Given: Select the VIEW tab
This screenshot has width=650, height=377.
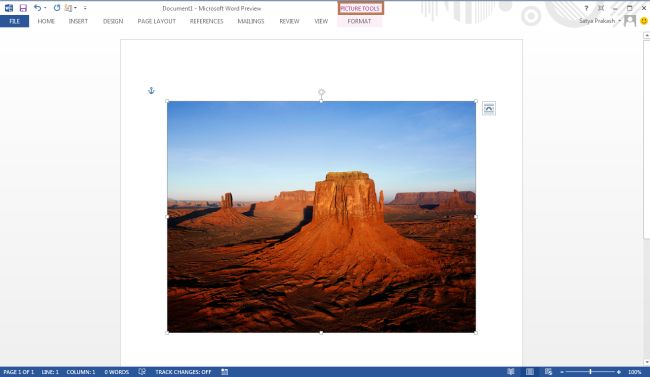Looking at the screenshot, I should tap(321, 21).
